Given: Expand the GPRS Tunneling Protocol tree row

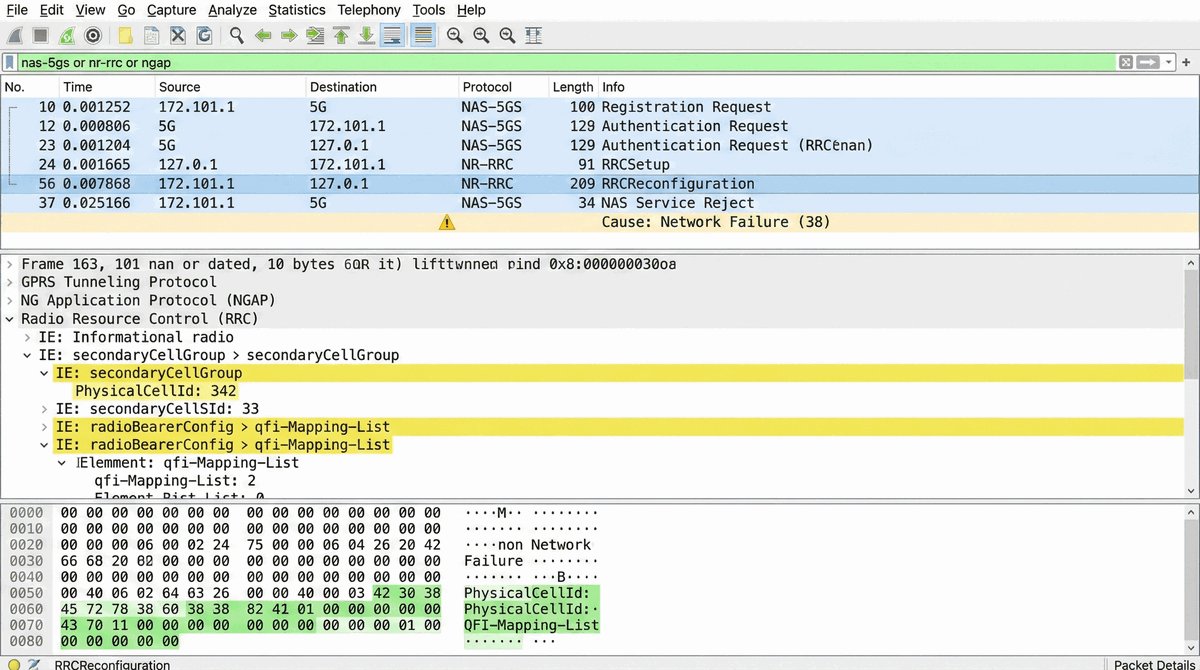Looking at the screenshot, I should coord(10,282).
